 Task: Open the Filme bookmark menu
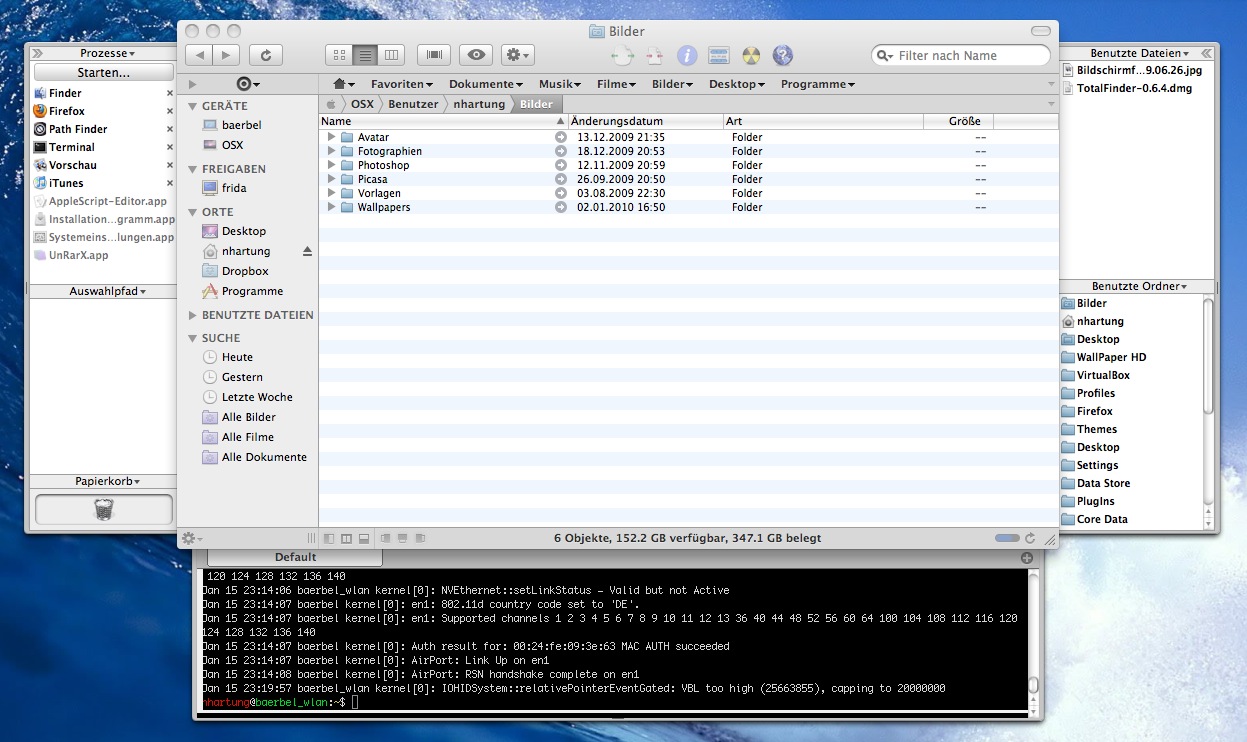[x=617, y=84]
